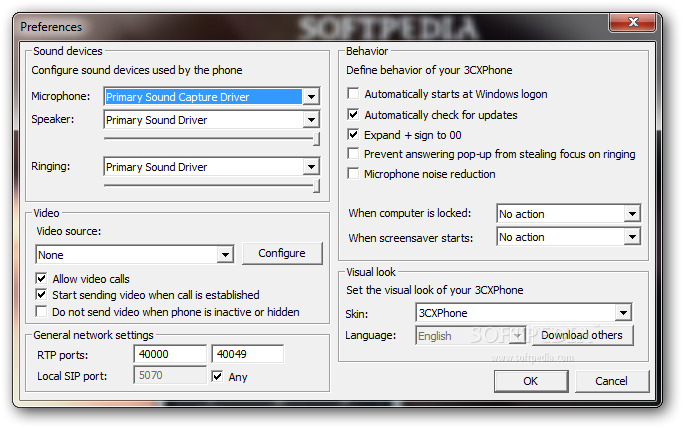Uncheck 'Expand + sign to 00'

tap(353, 135)
